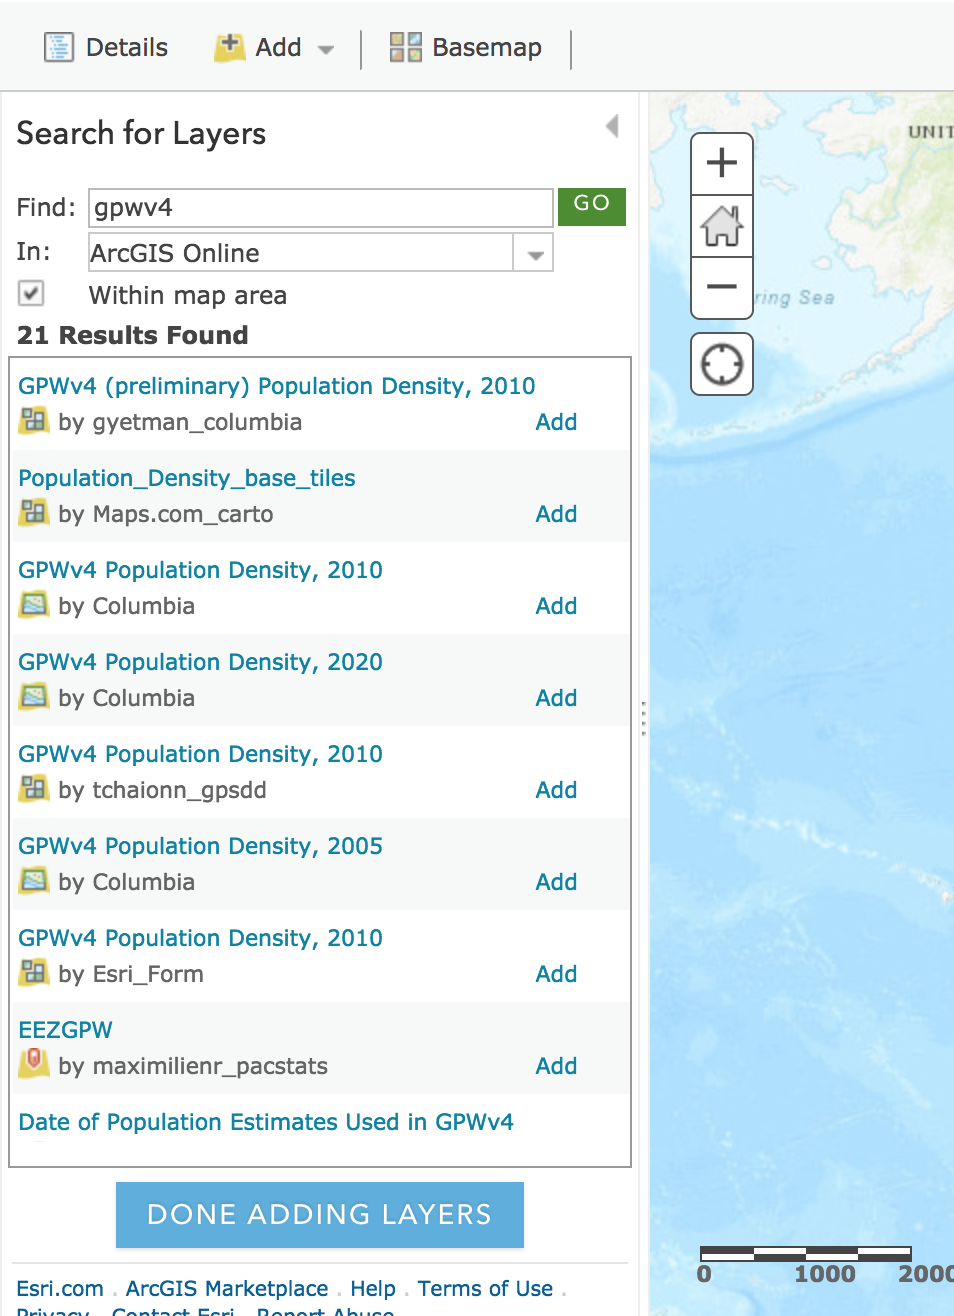This screenshot has width=954, height=1316.
Task: Open the Add menu
Action: pos(273,47)
